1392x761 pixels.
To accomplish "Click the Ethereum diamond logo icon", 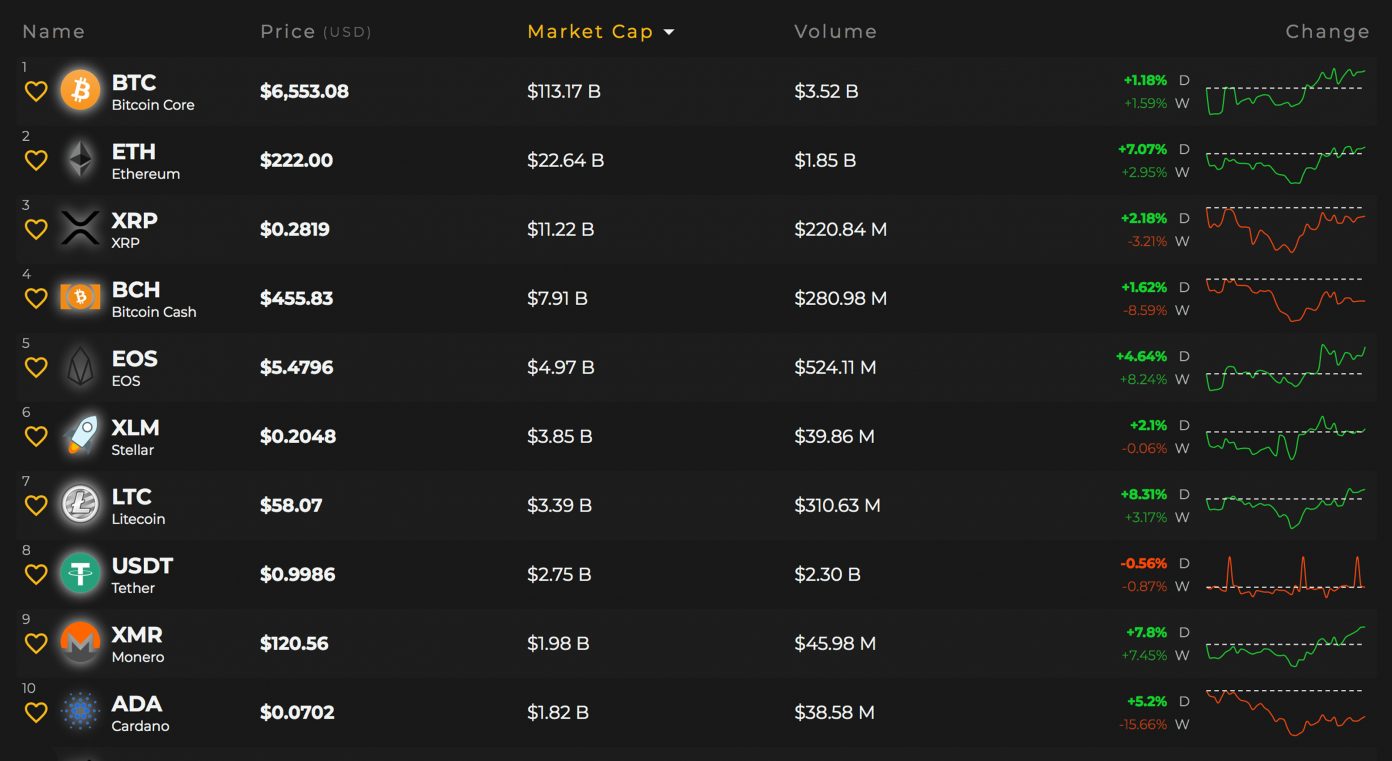I will 80,160.
